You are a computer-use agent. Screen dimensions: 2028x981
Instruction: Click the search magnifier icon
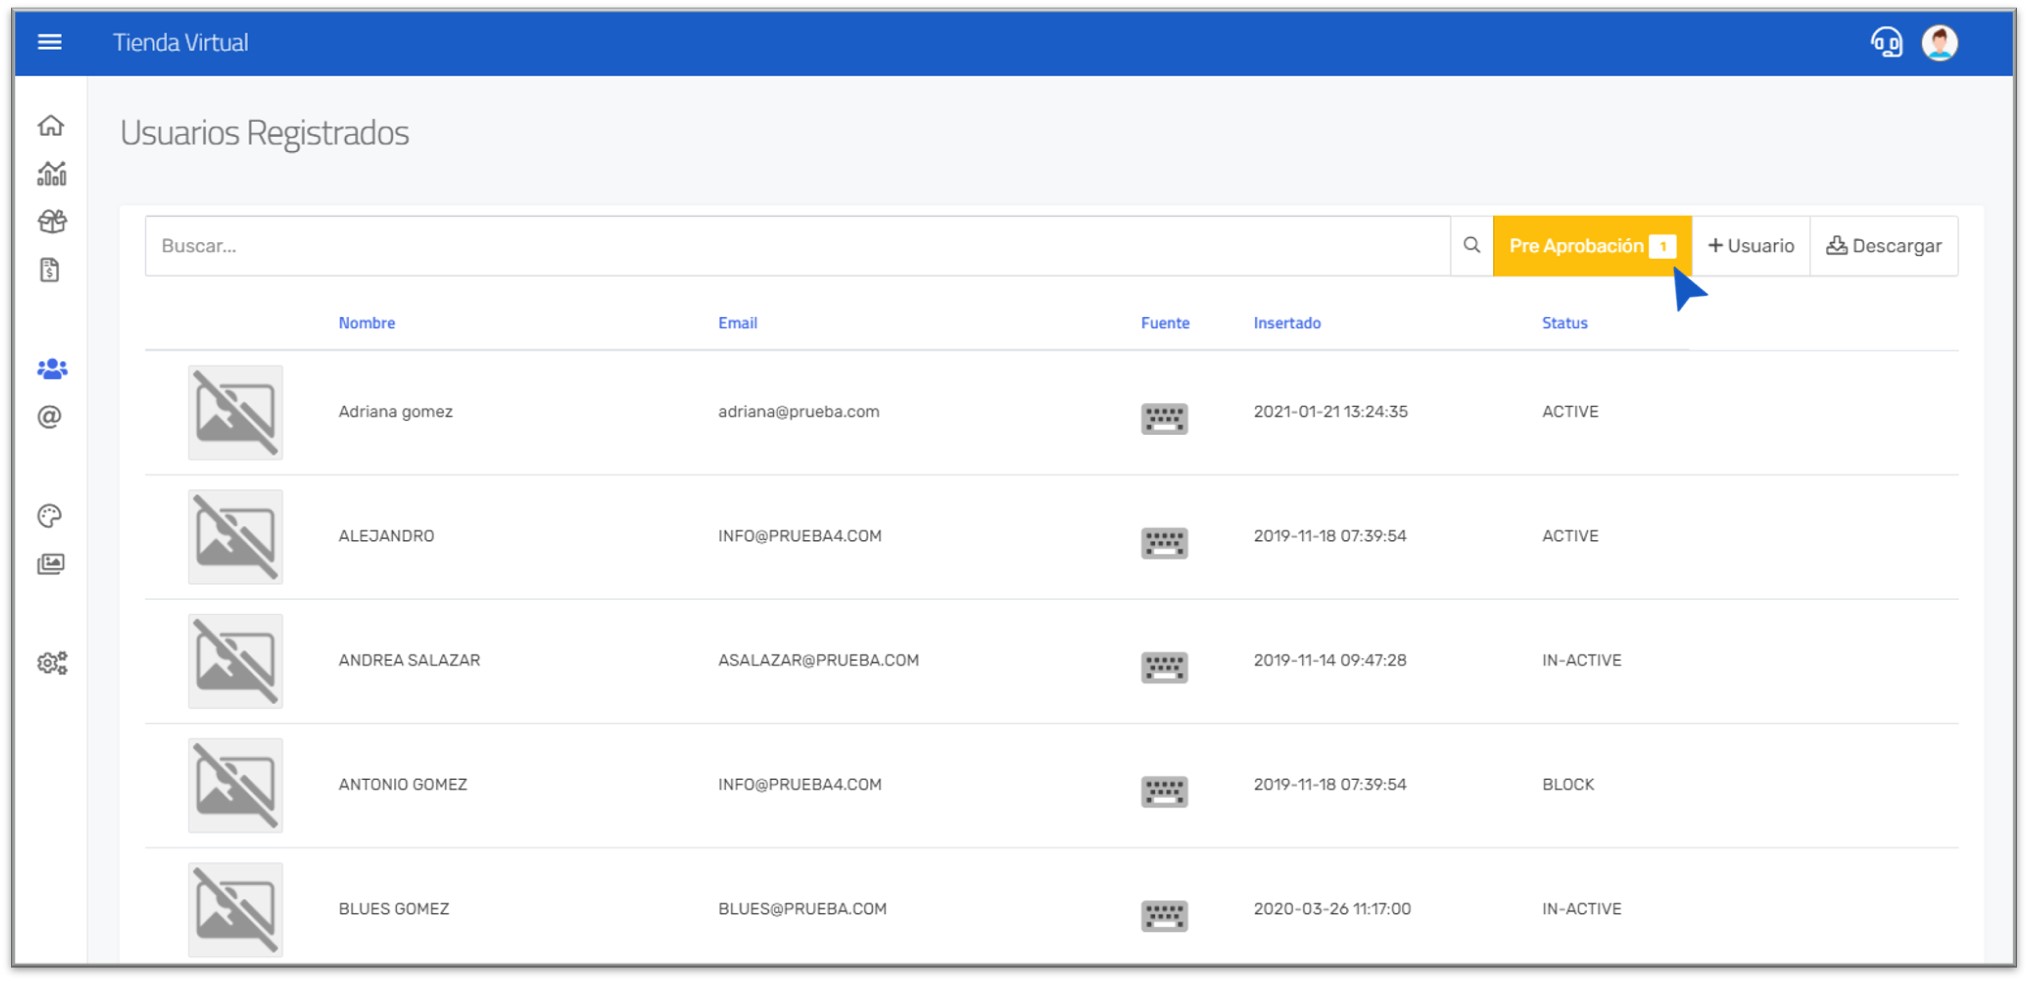pyautogui.click(x=1471, y=246)
